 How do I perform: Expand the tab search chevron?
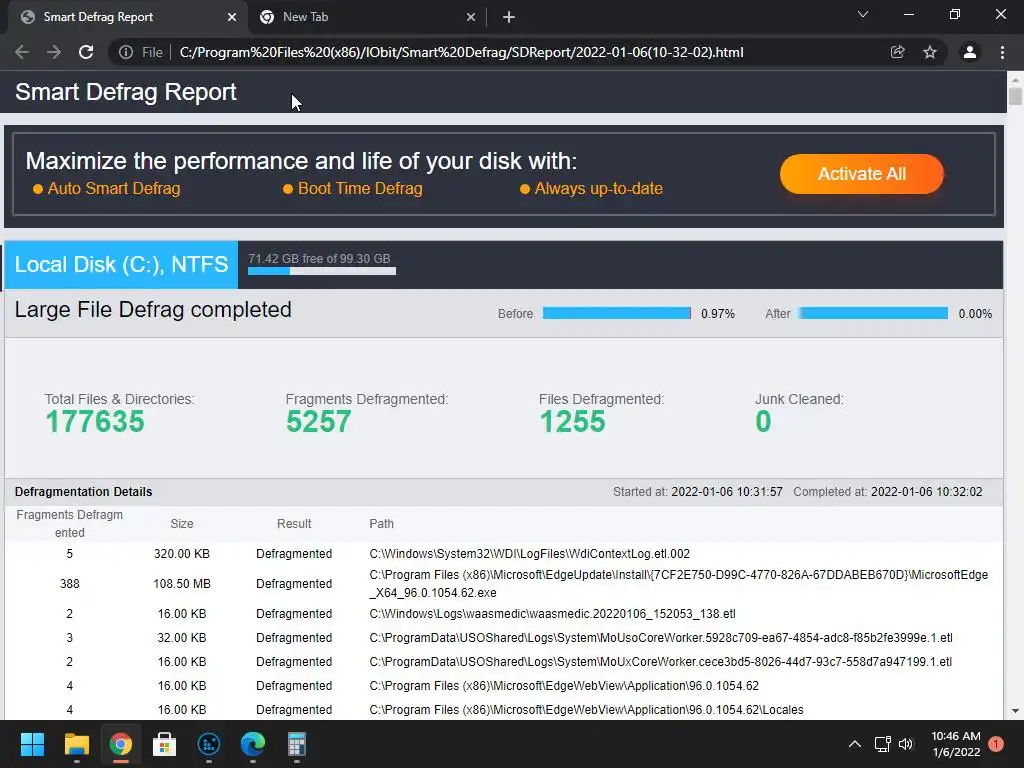point(863,14)
